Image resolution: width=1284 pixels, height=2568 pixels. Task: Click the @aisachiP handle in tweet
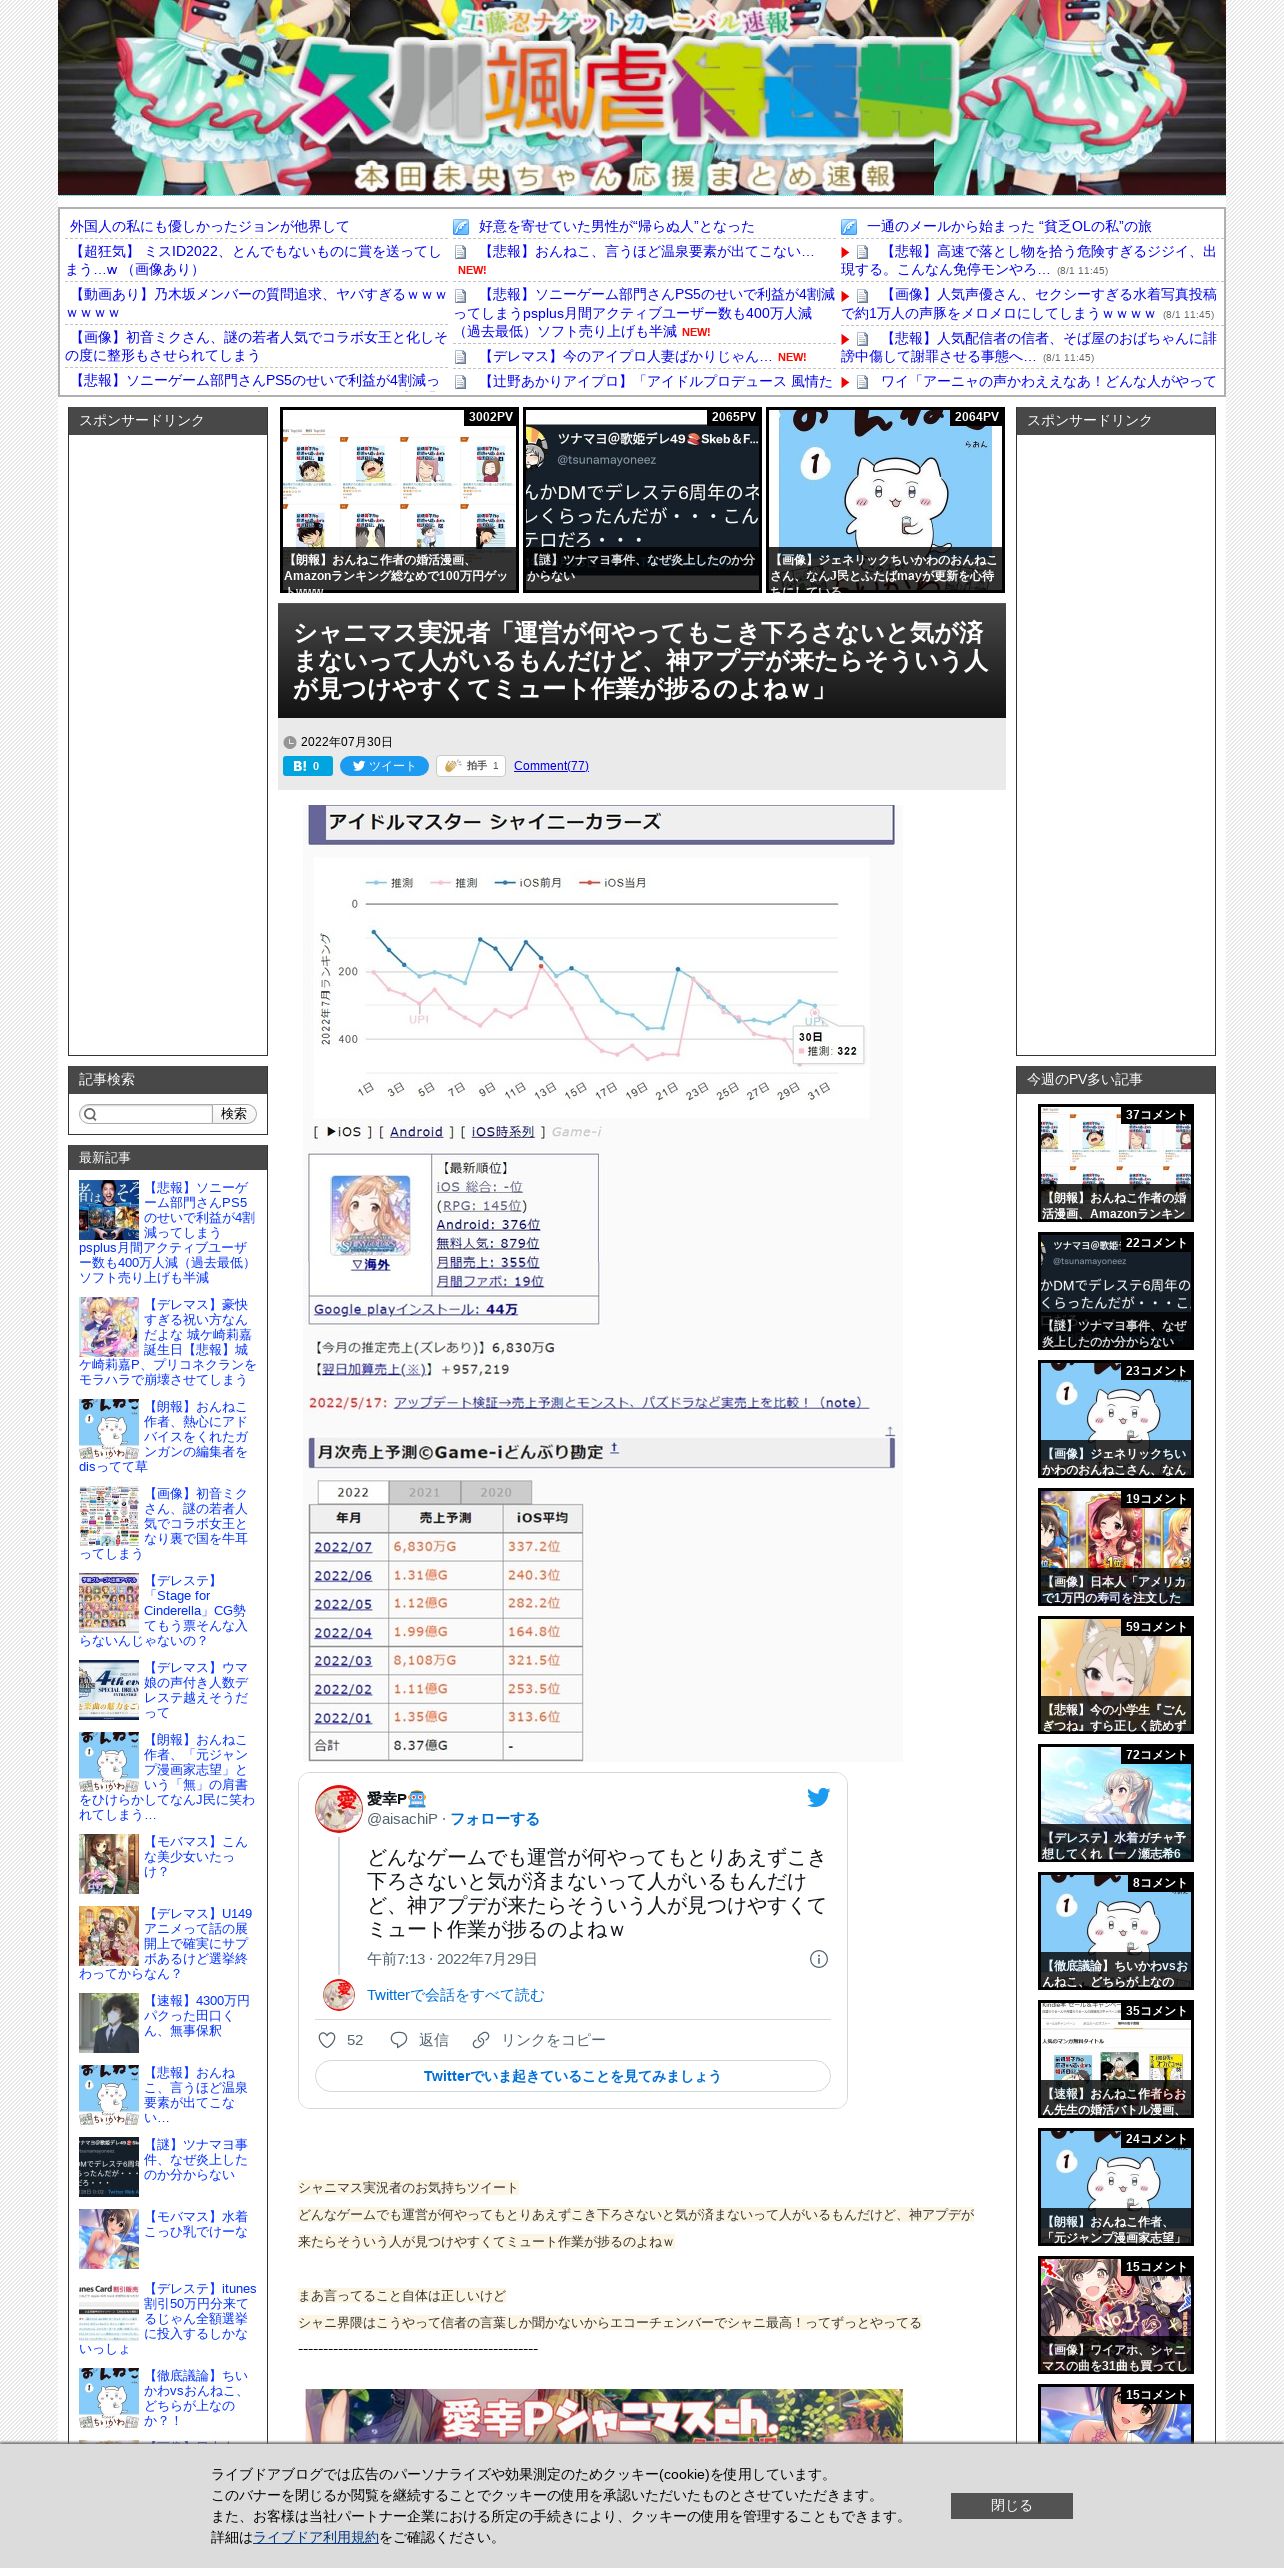[x=402, y=1819]
